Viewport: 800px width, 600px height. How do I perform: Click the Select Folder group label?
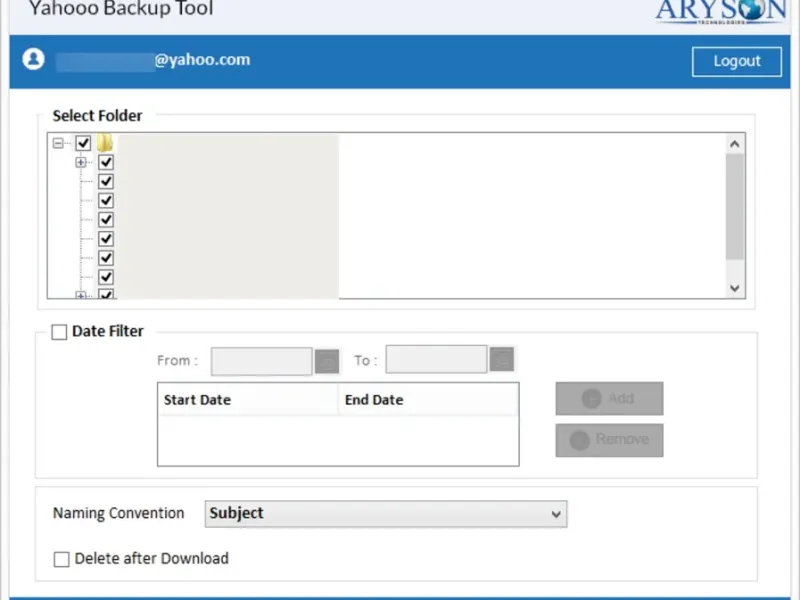click(x=97, y=116)
